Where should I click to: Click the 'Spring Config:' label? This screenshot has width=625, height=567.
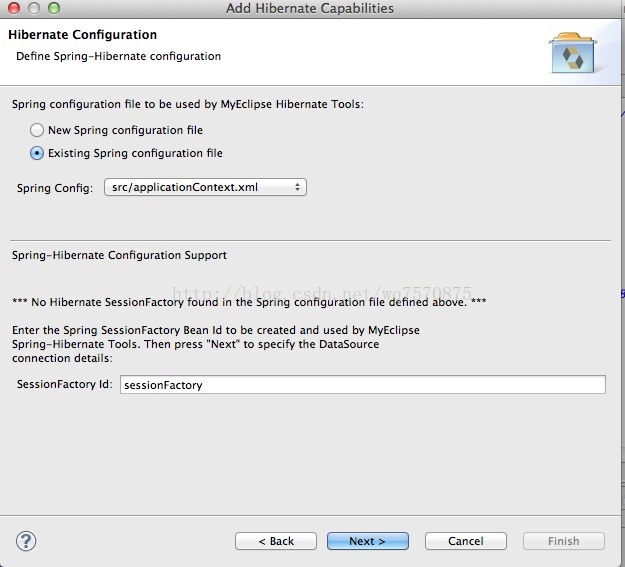click(x=55, y=188)
